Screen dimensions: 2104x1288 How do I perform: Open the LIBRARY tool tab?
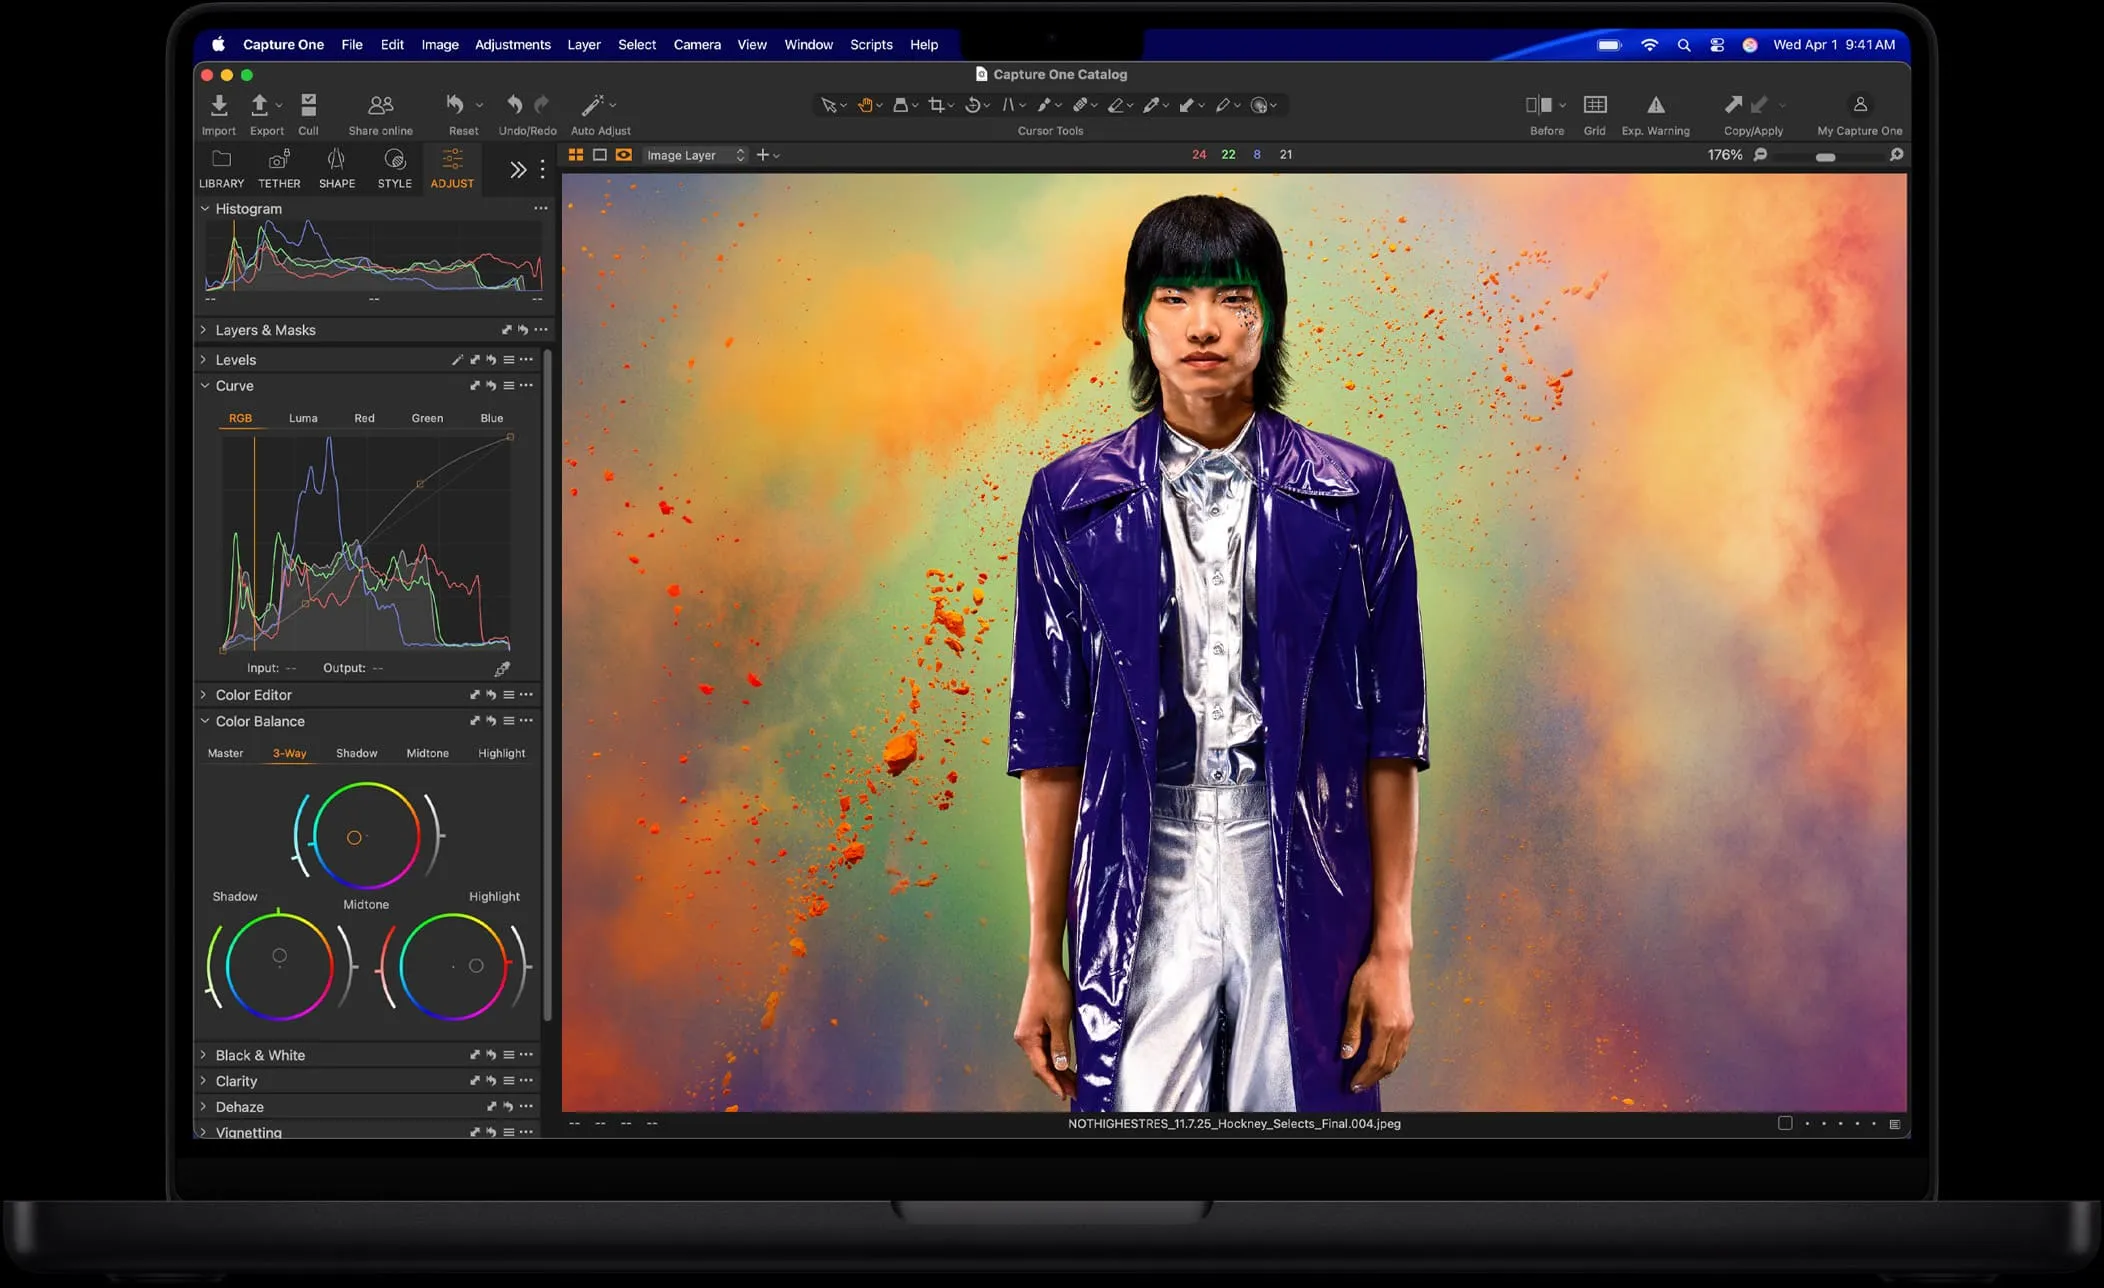pos(221,168)
